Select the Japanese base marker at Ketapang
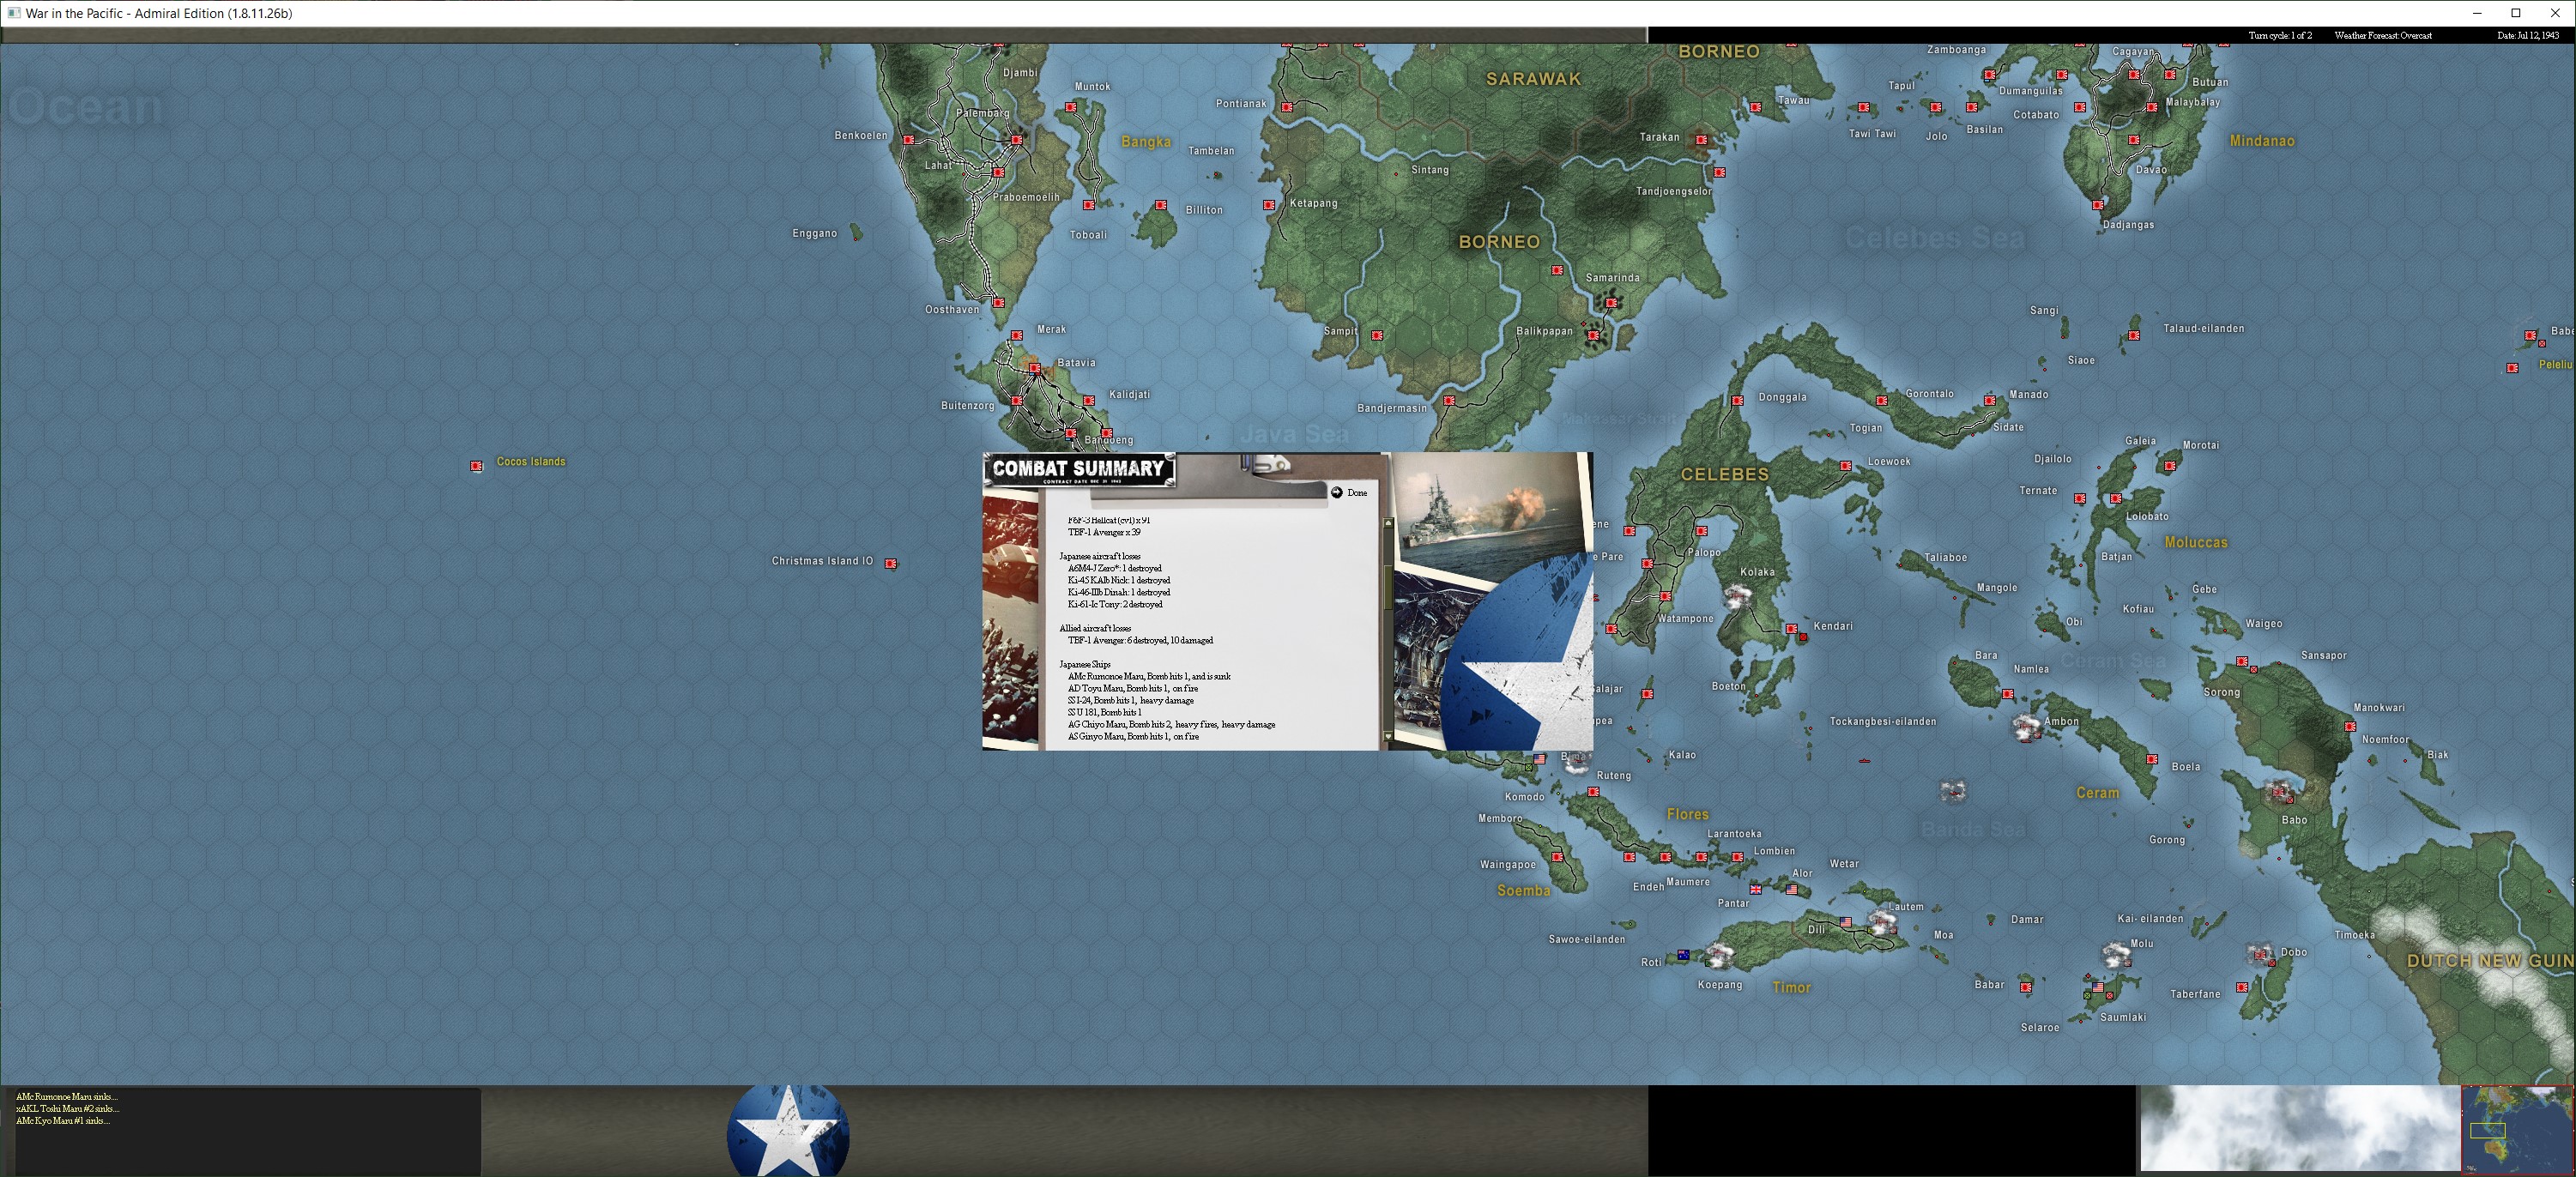The image size is (2576, 1177). click(1269, 205)
